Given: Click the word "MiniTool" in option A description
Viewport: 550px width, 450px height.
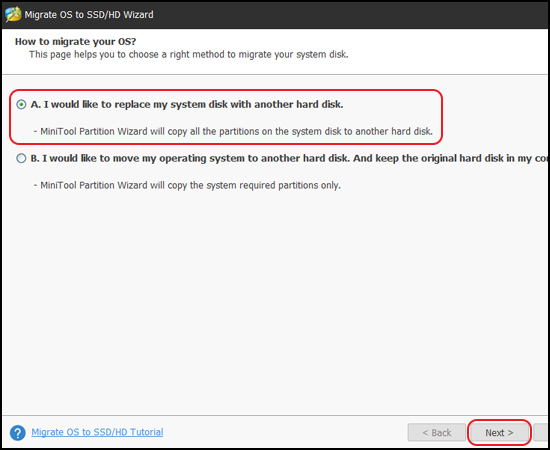Looking at the screenshot, I should pos(59,132).
